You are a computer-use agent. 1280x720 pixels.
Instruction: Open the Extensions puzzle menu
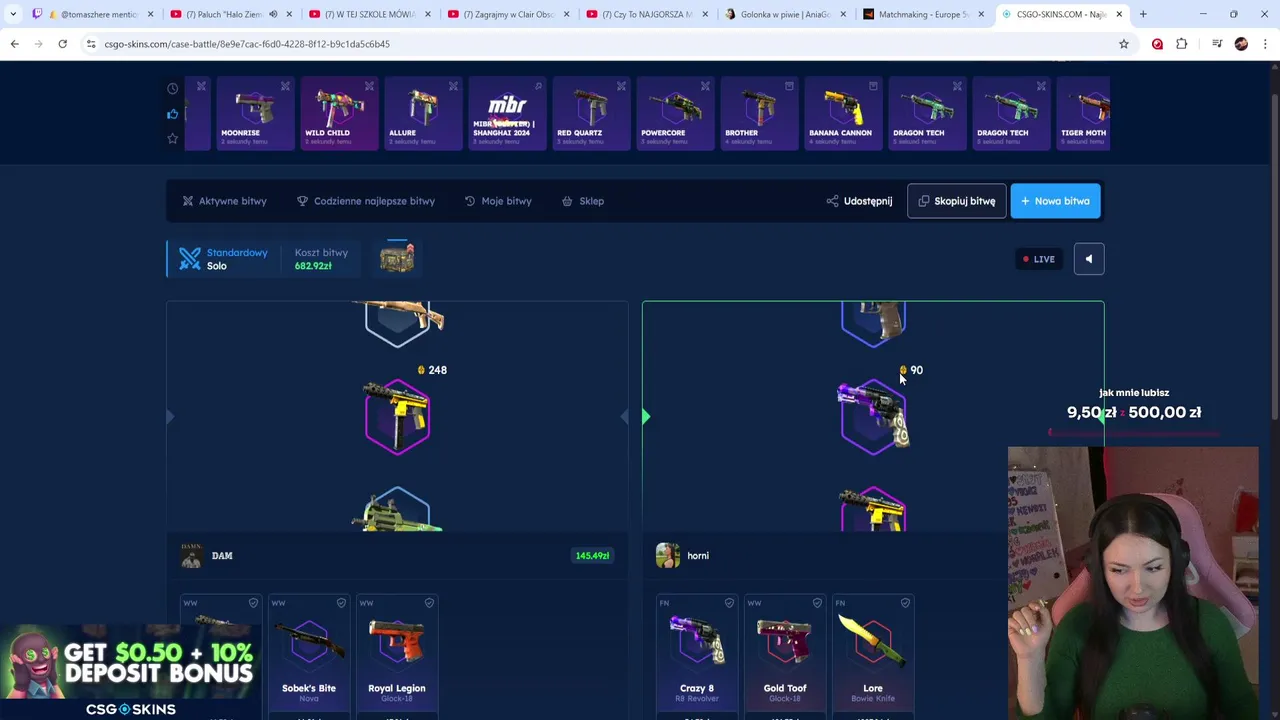[1182, 44]
